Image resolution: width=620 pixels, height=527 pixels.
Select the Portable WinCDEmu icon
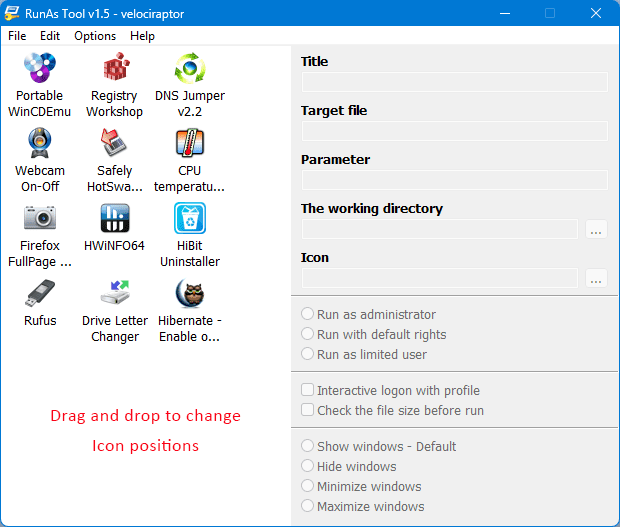click(40, 69)
